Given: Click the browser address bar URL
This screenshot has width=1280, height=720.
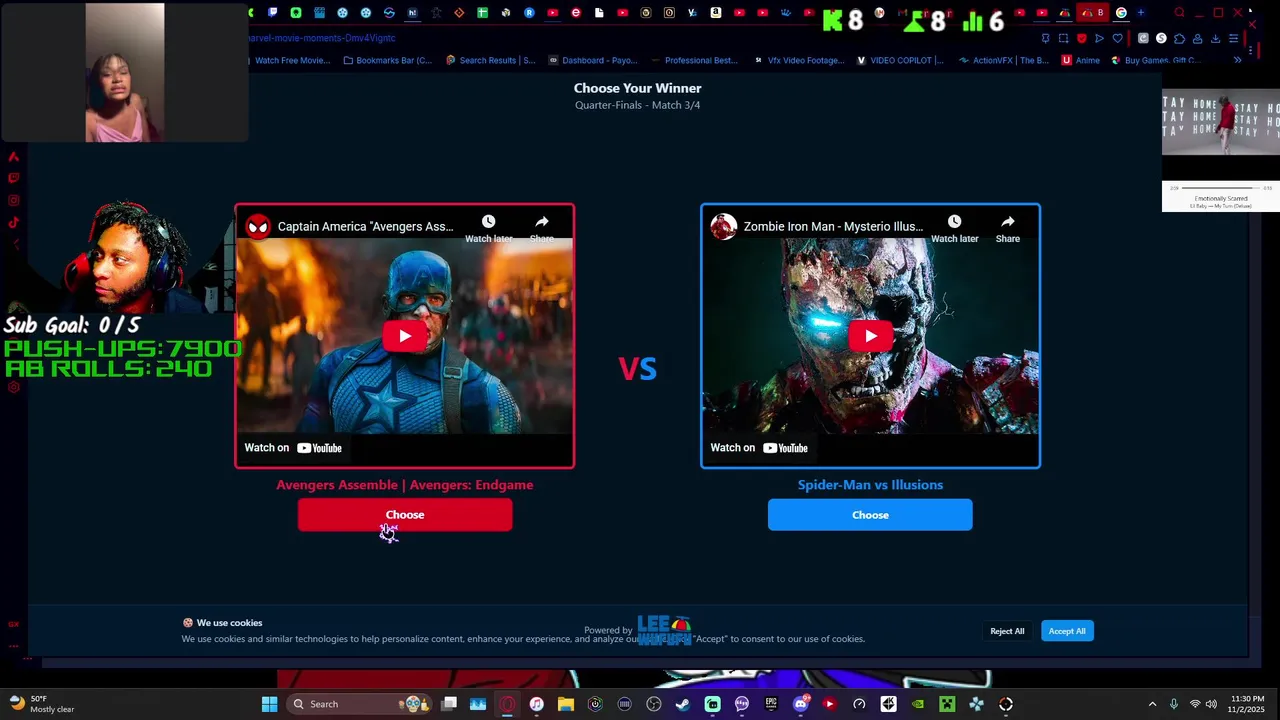Looking at the screenshot, I should [322, 38].
